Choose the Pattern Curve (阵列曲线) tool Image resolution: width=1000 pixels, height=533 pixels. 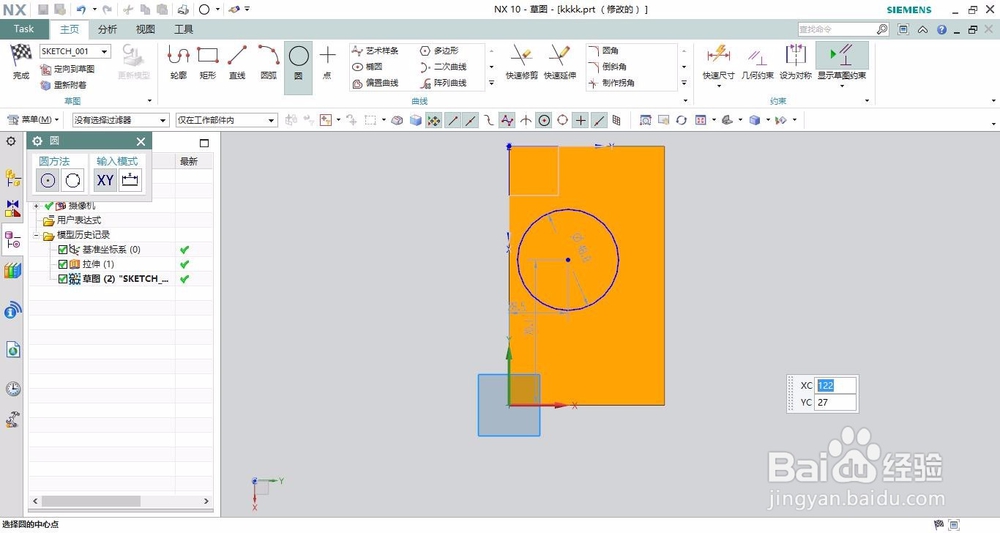pyautogui.click(x=443, y=83)
